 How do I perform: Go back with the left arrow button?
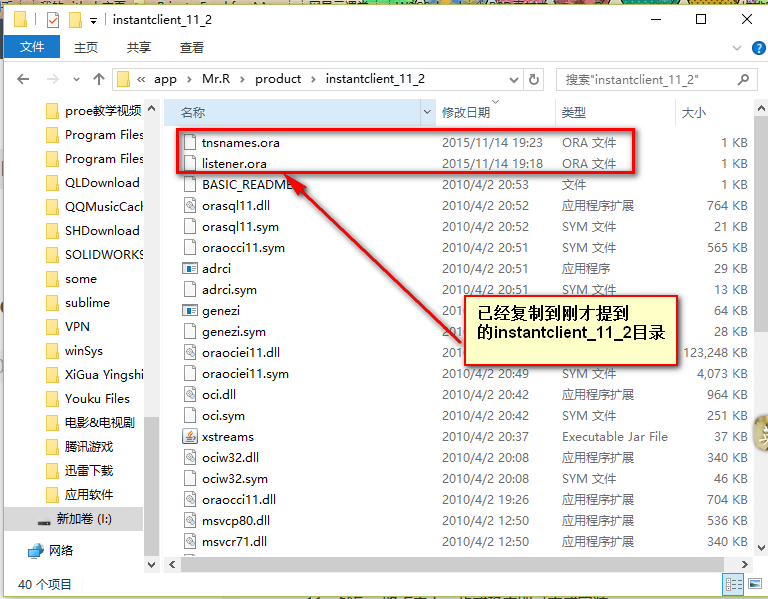[23, 79]
